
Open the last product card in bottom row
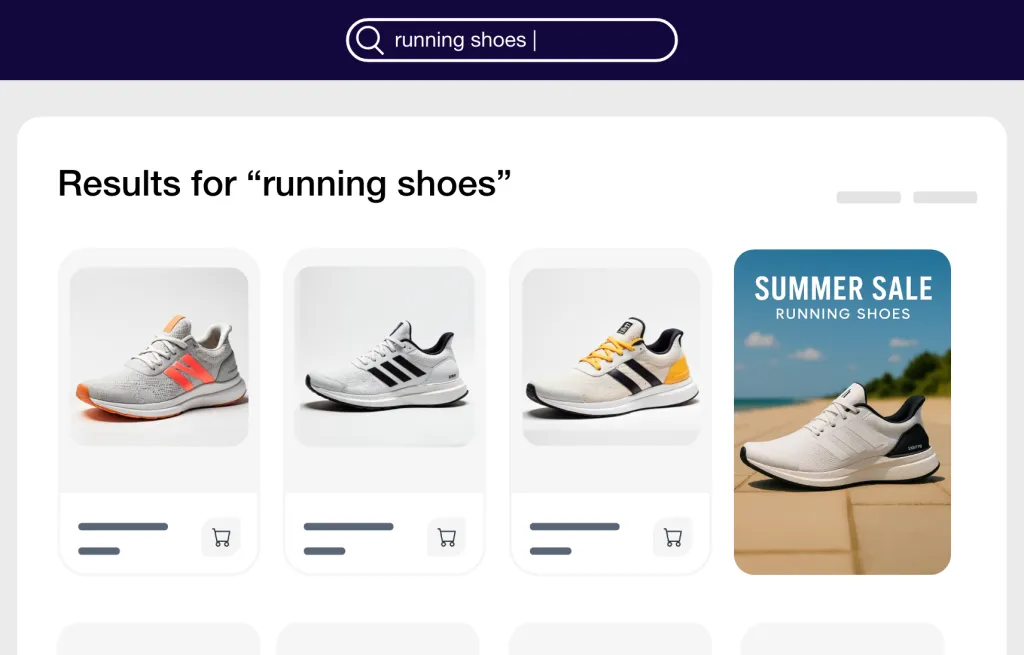[842, 639]
